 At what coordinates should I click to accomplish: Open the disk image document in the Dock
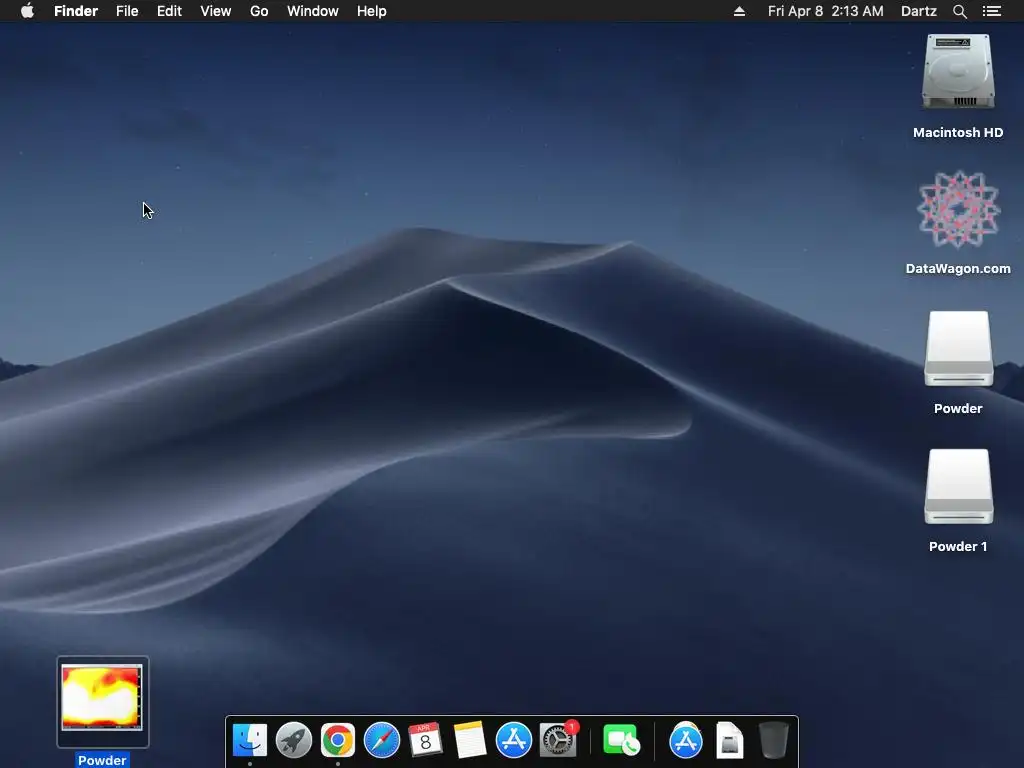(x=729, y=741)
